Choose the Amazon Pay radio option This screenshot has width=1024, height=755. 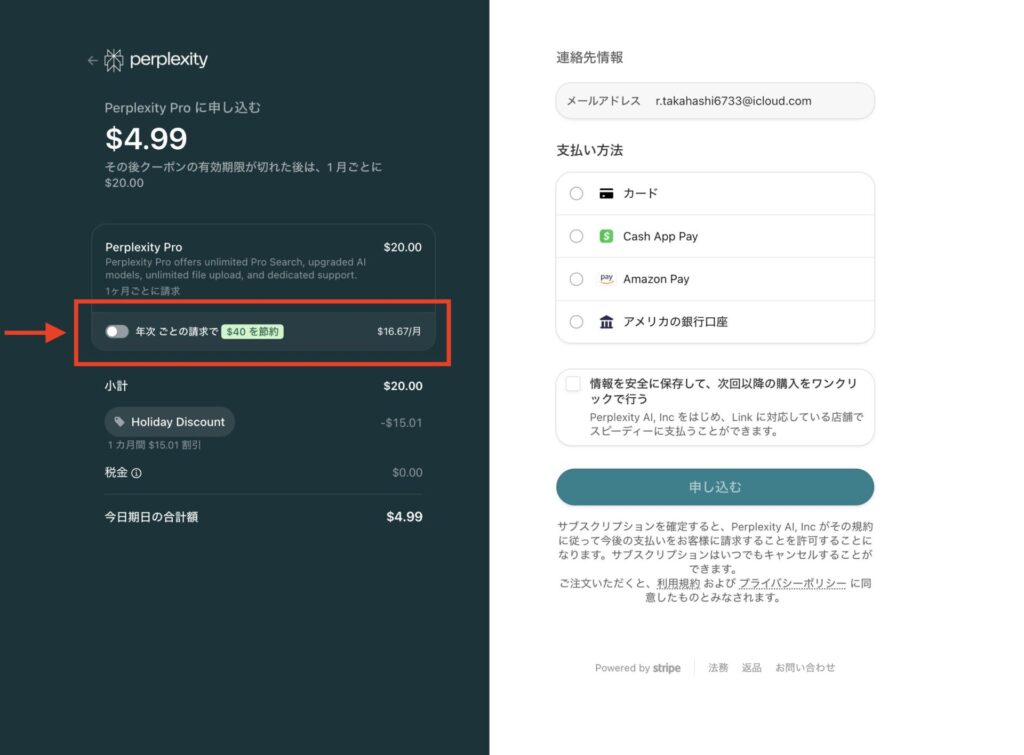(576, 279)
